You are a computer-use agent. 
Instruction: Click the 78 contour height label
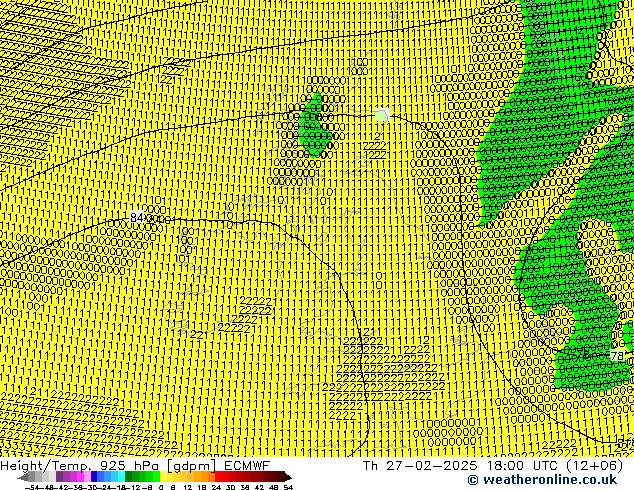click(617, 356)
